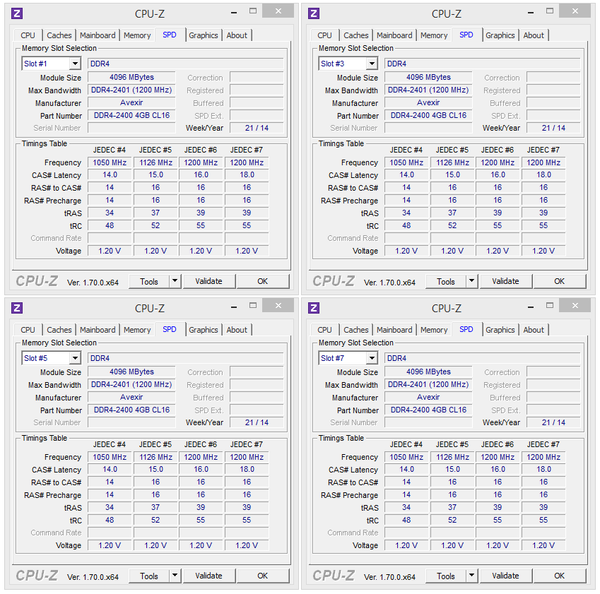The image size is (600, 594).
Task: Click Tools button in Slot #7 window
Action: pos(446,576)
